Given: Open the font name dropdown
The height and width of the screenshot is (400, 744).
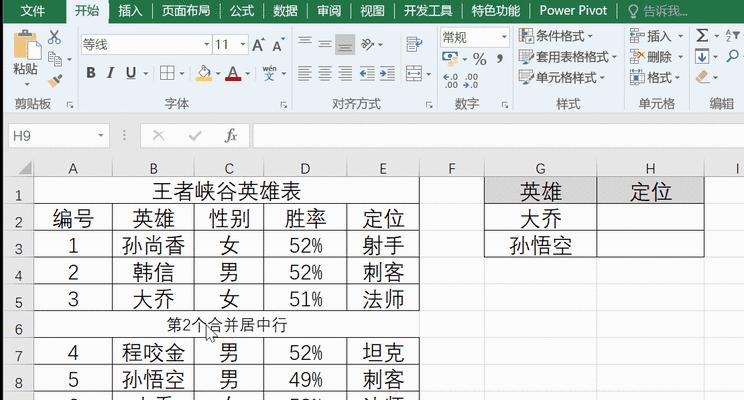Looking at the screenshot, I should point(207,45).
